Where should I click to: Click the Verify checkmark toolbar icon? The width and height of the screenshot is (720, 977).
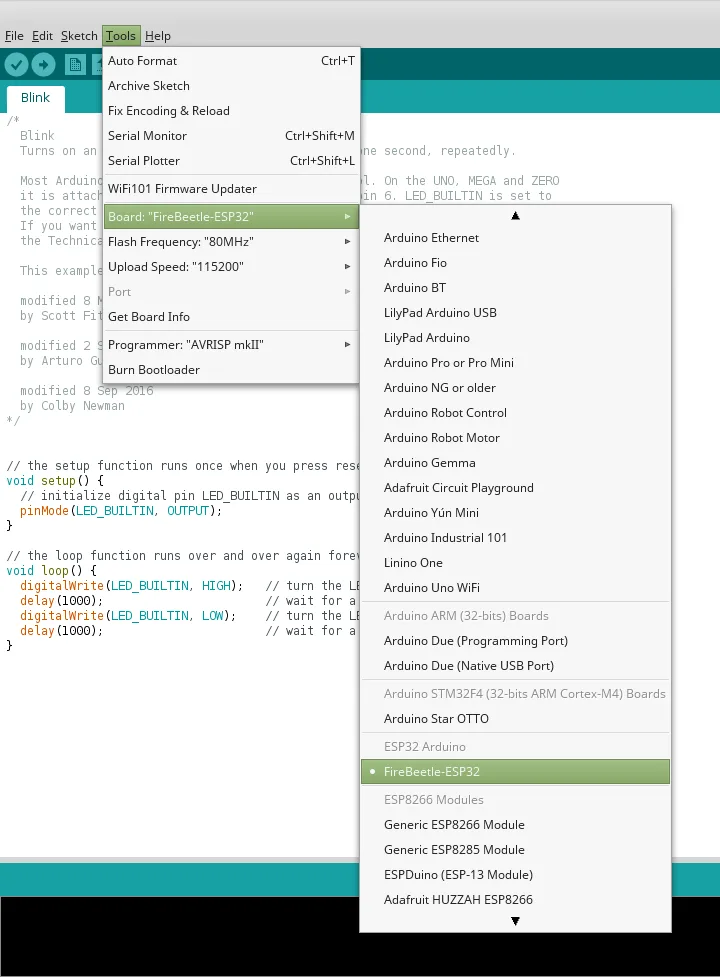point(16,64)
